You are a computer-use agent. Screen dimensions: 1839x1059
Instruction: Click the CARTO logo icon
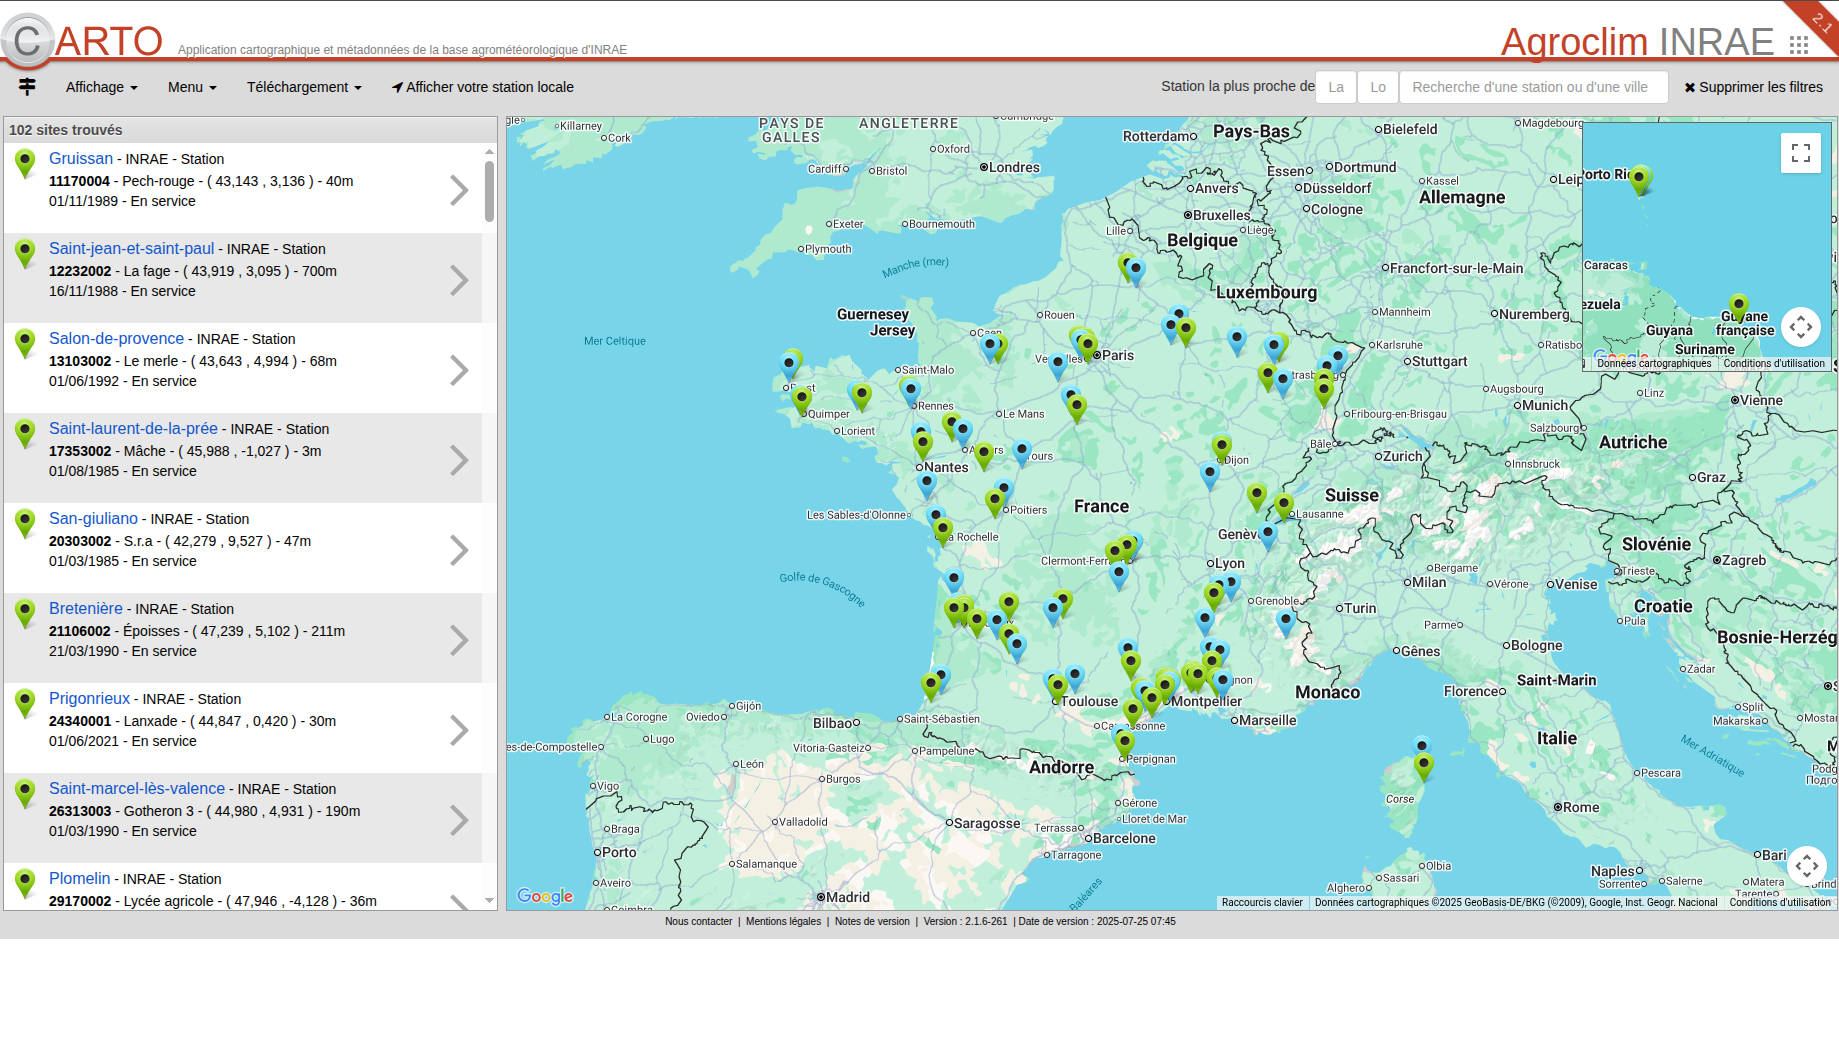coord(28,41)
